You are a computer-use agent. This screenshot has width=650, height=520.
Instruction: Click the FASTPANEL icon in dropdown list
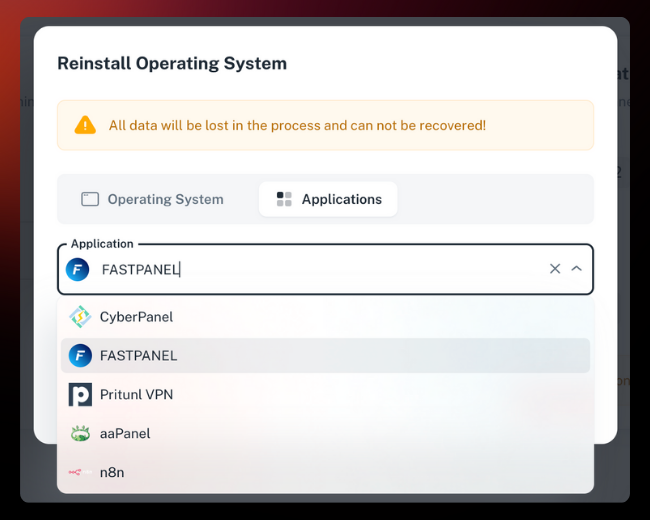tap(80, 355)
